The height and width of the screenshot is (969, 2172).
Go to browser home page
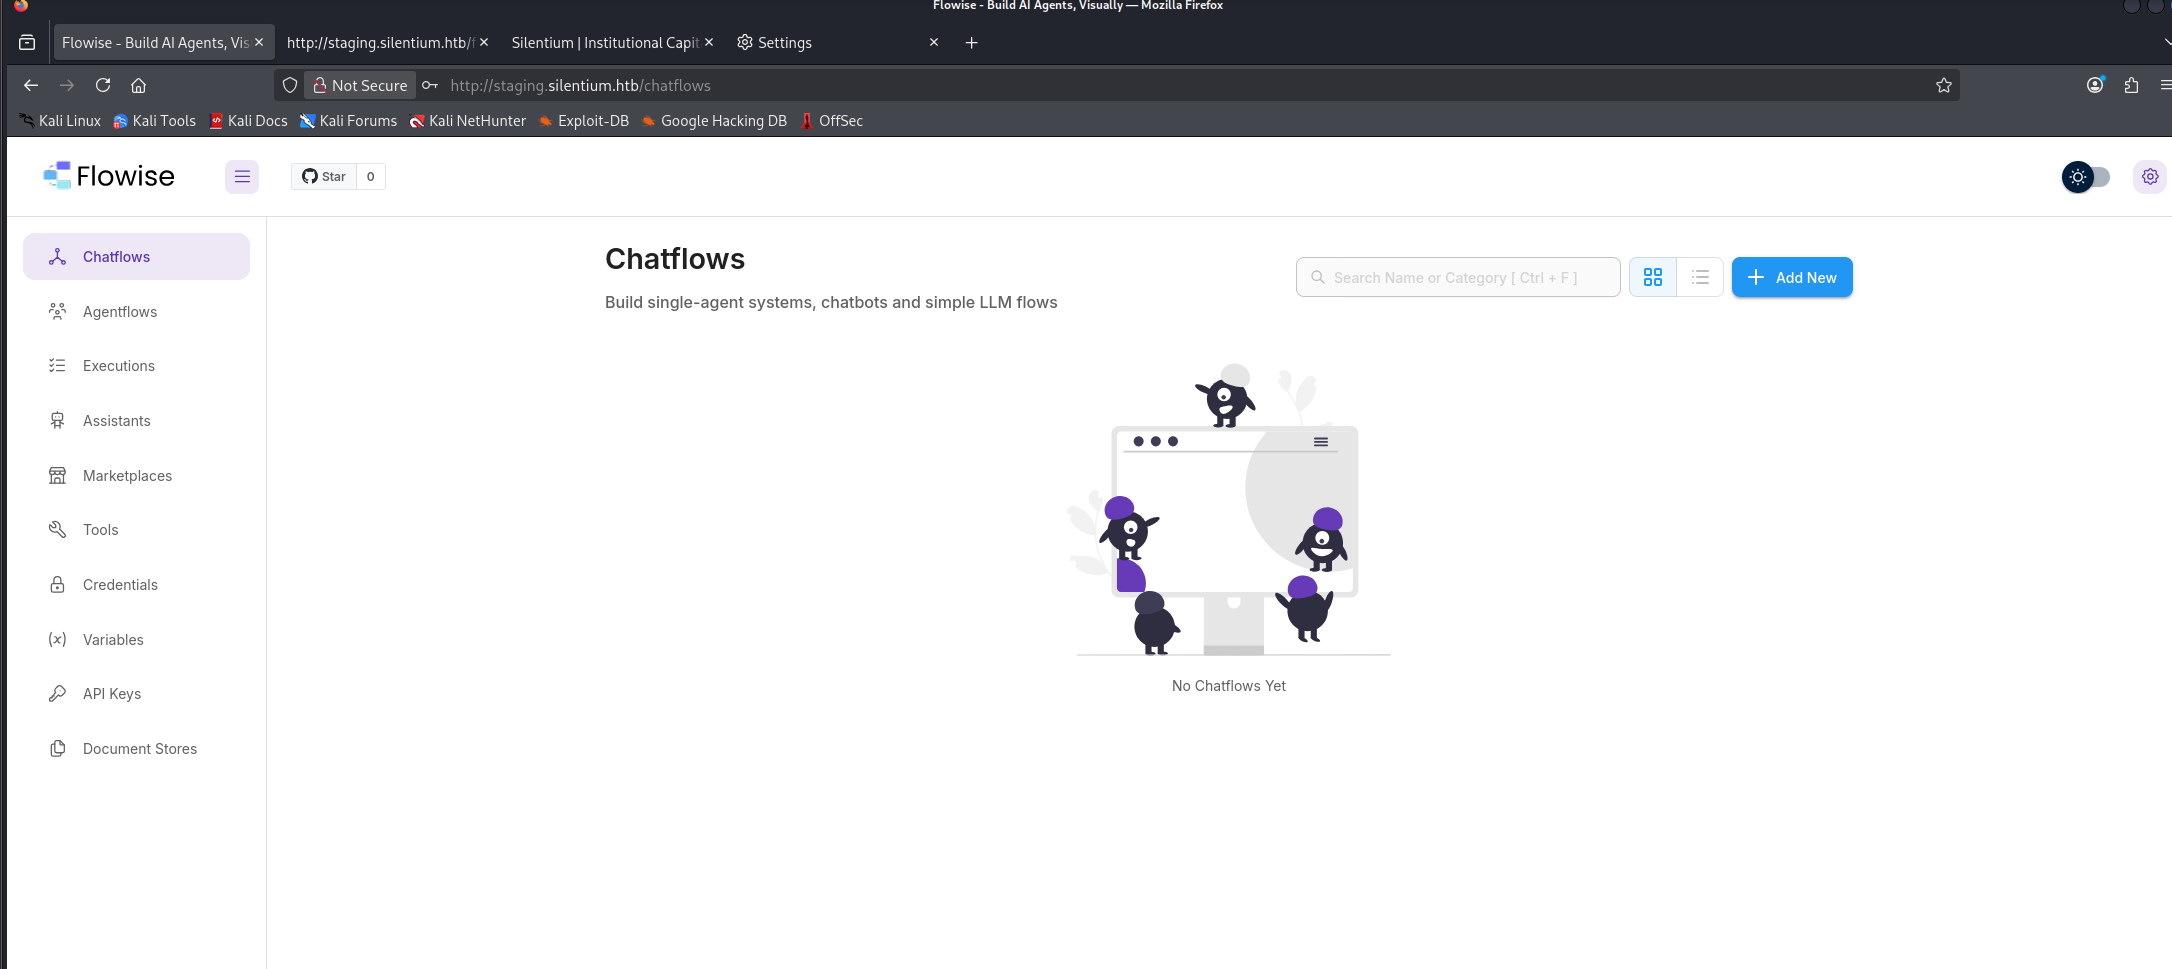pos(139,85)
